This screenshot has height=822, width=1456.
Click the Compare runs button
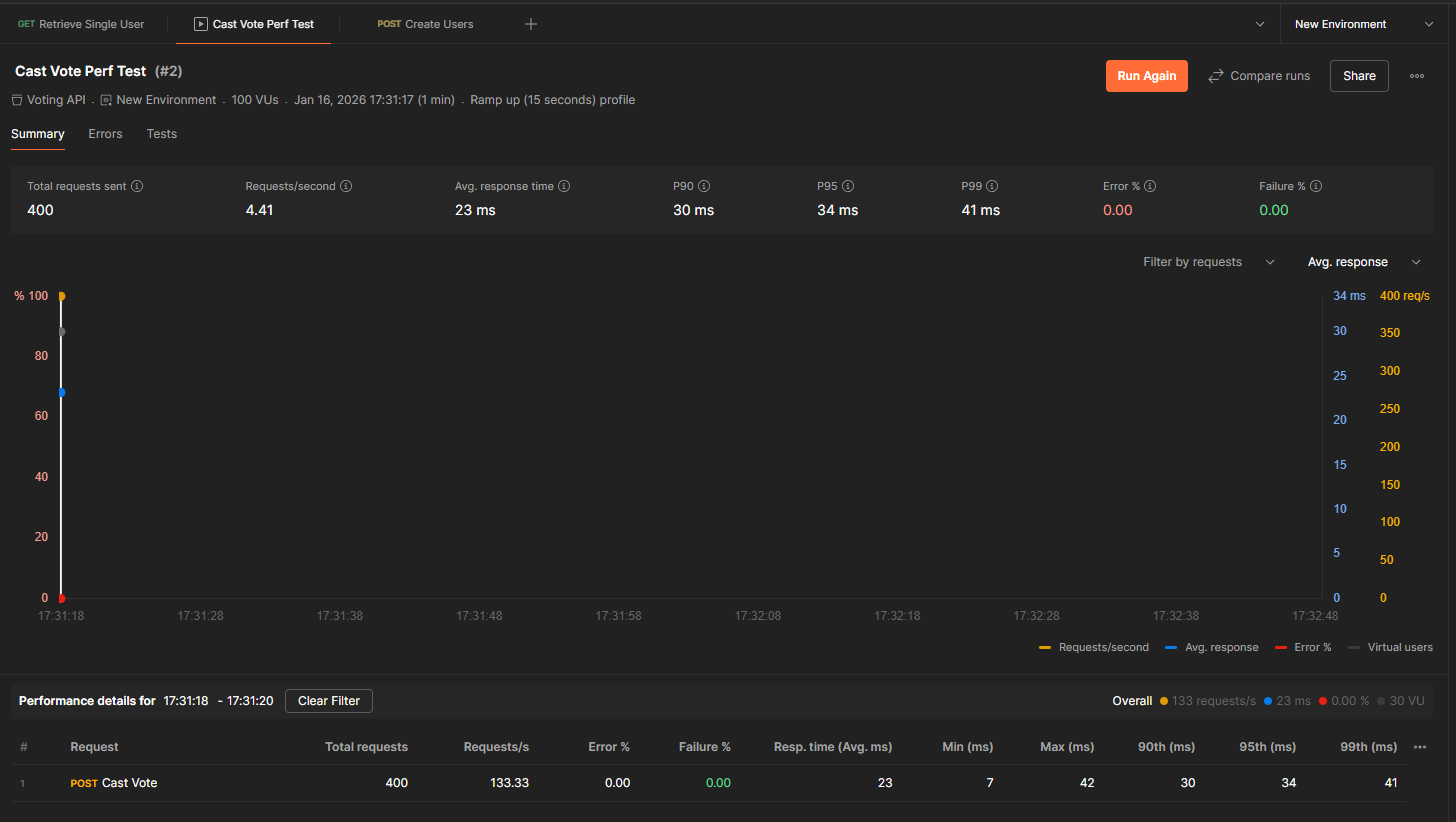click(x=1259, y=76)
